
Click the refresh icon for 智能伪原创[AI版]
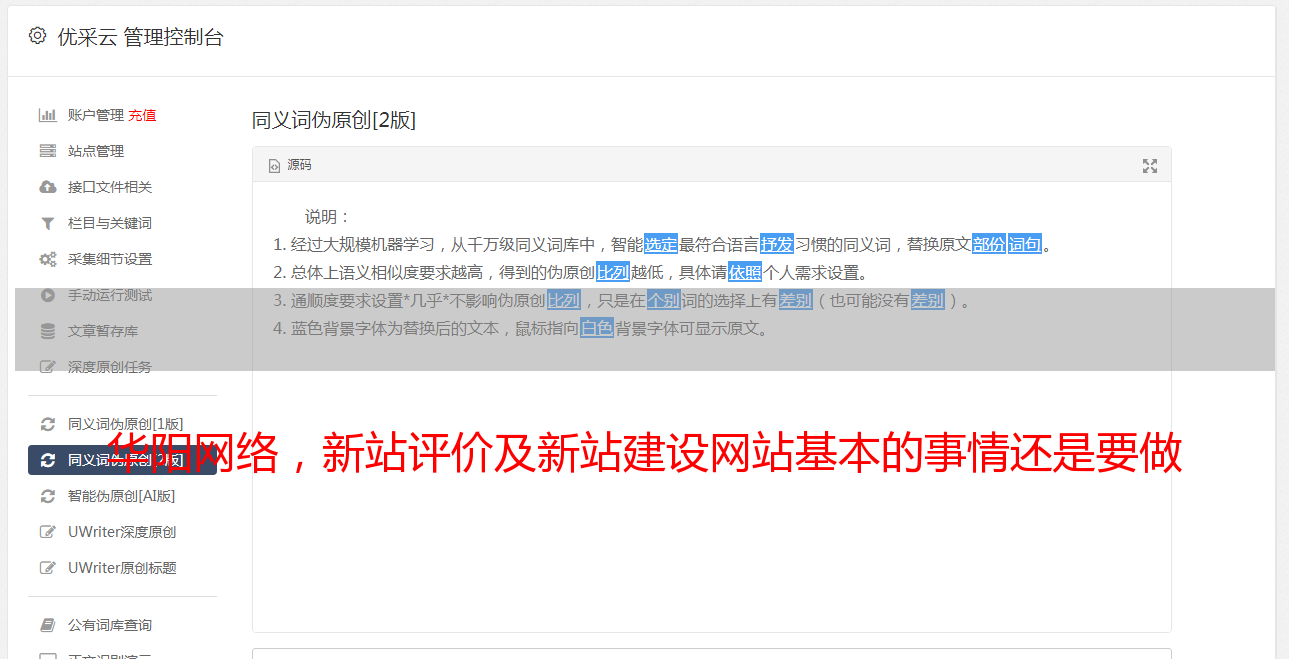pyautogui.click(x=47, y=496)
